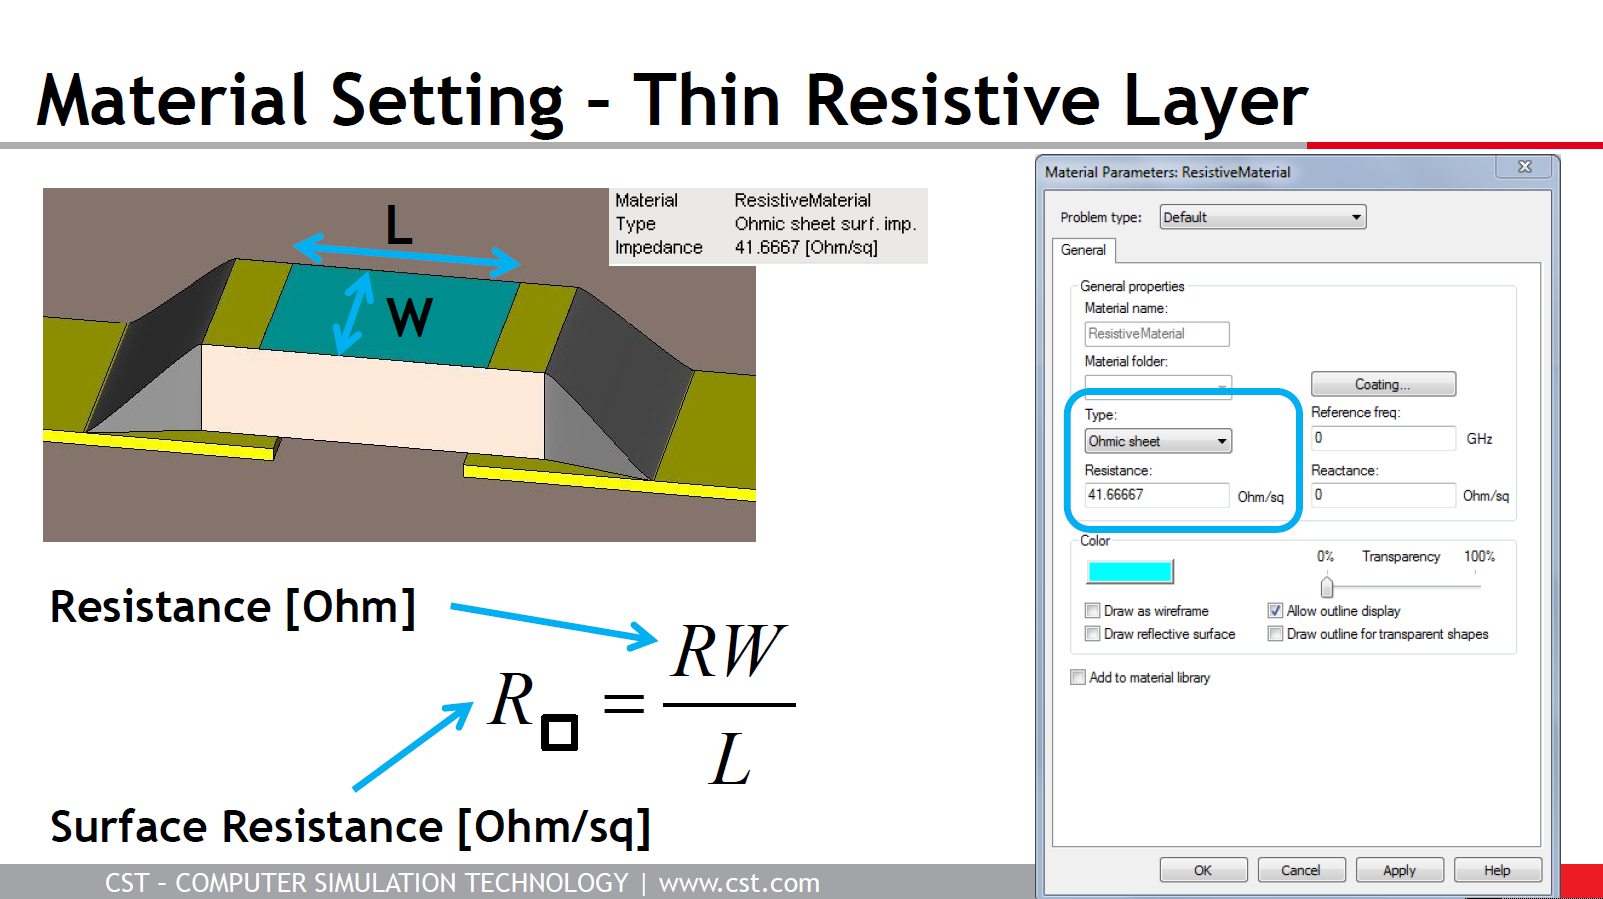This screenshot has width=1603, height=899.
Task: Click the 3D resistor model image
Action: point(399,365)
